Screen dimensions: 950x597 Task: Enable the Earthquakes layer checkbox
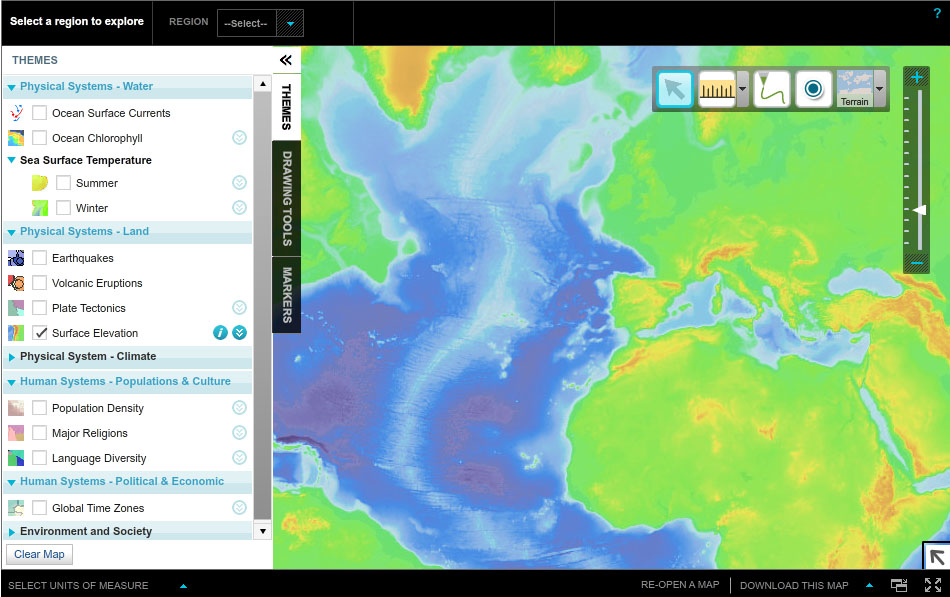tap(40, 258)
